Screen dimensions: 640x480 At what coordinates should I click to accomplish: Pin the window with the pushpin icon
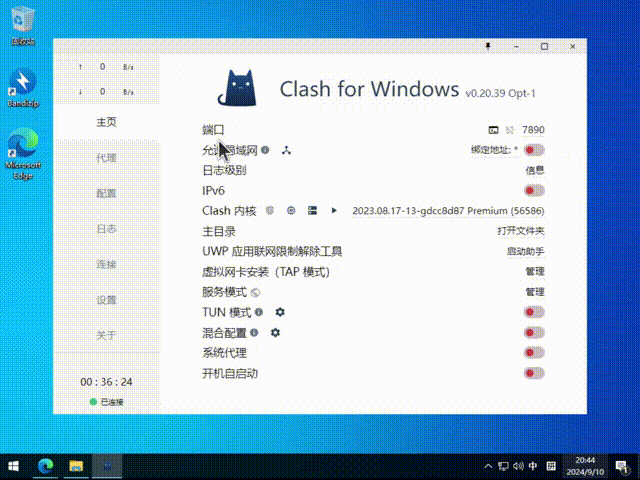tap(488, 46)
